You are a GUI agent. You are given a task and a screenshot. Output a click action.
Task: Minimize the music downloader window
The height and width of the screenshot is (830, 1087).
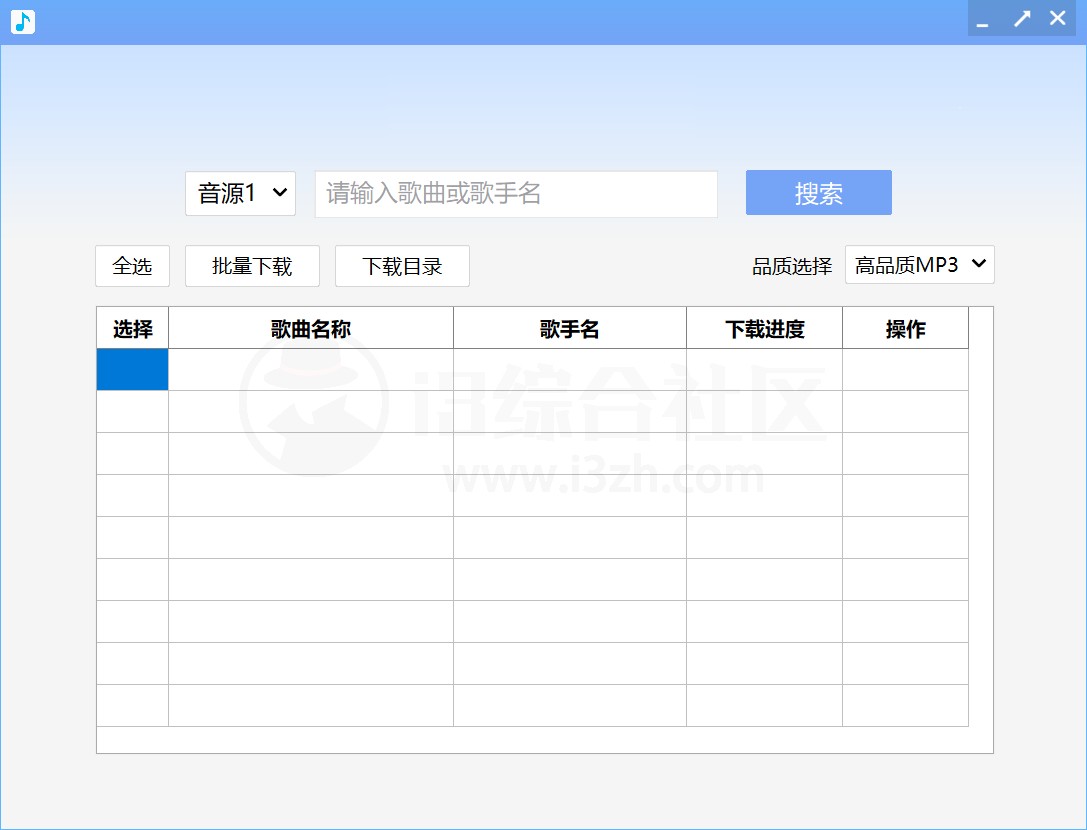click(x=982, y=19)
